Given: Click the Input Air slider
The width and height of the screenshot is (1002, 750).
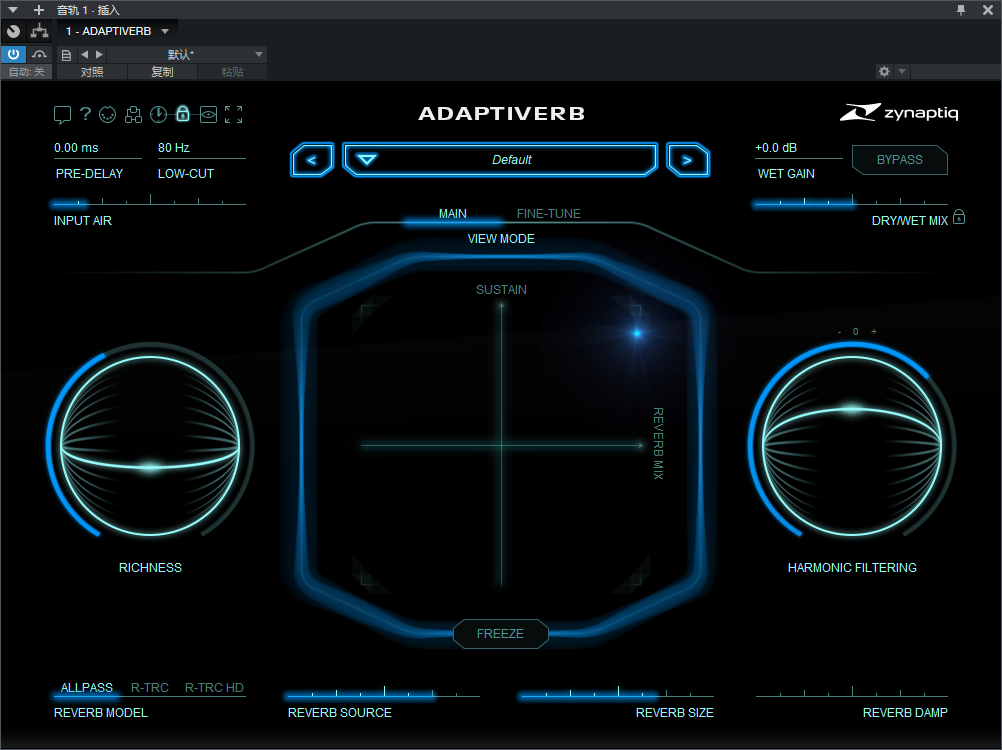Looking at the screenshot, I should 150,202.
